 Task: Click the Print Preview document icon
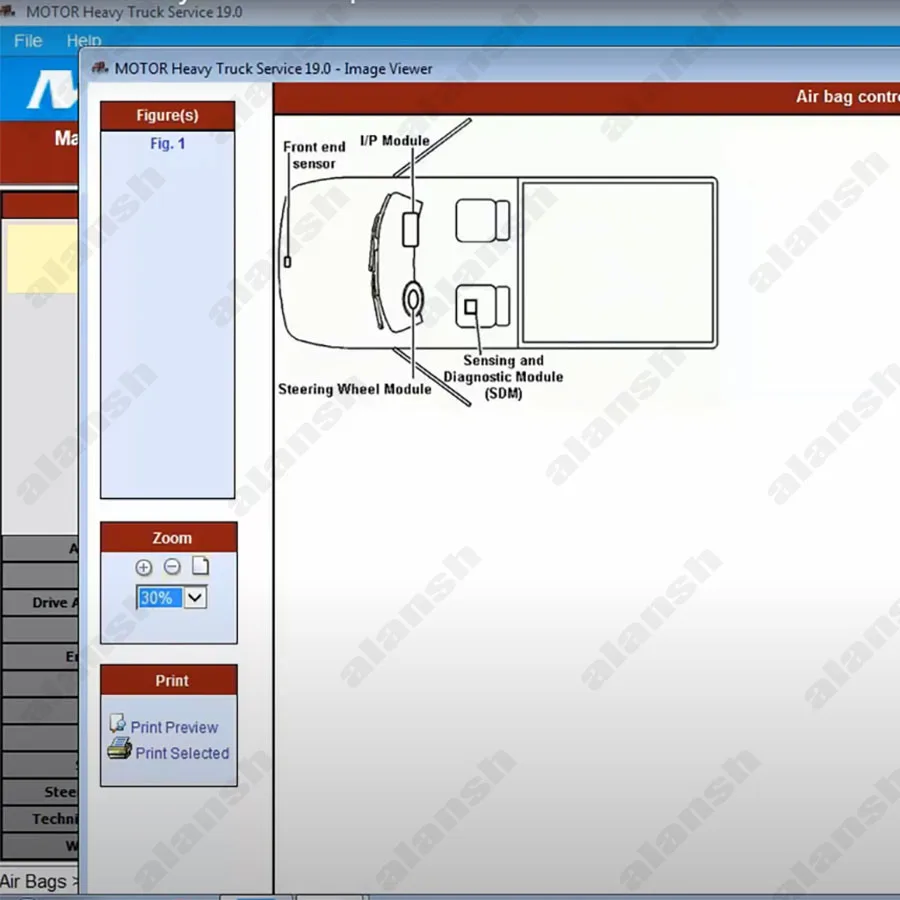[118, 724]
